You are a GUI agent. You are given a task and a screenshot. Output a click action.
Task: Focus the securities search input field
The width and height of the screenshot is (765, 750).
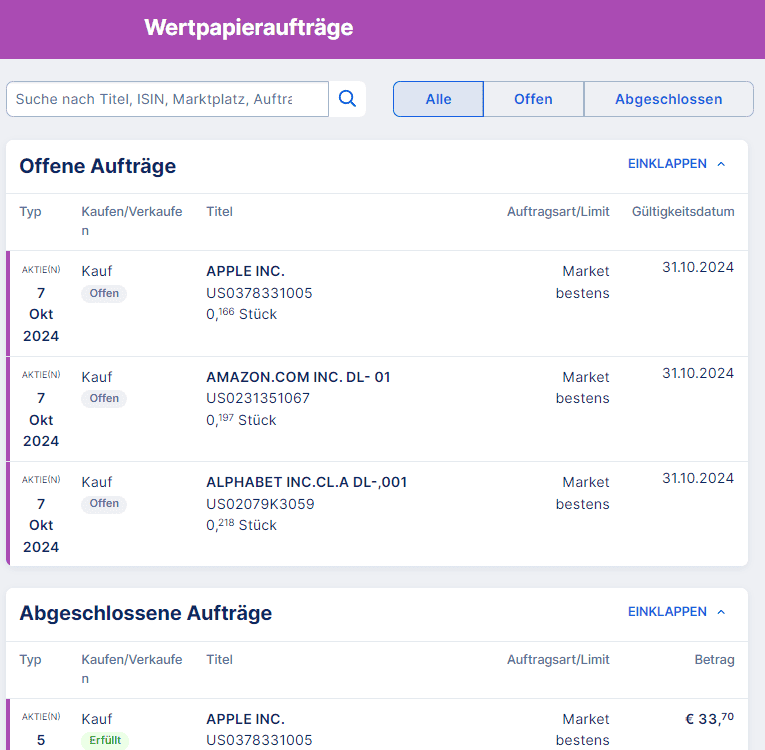tap(167, 99)
